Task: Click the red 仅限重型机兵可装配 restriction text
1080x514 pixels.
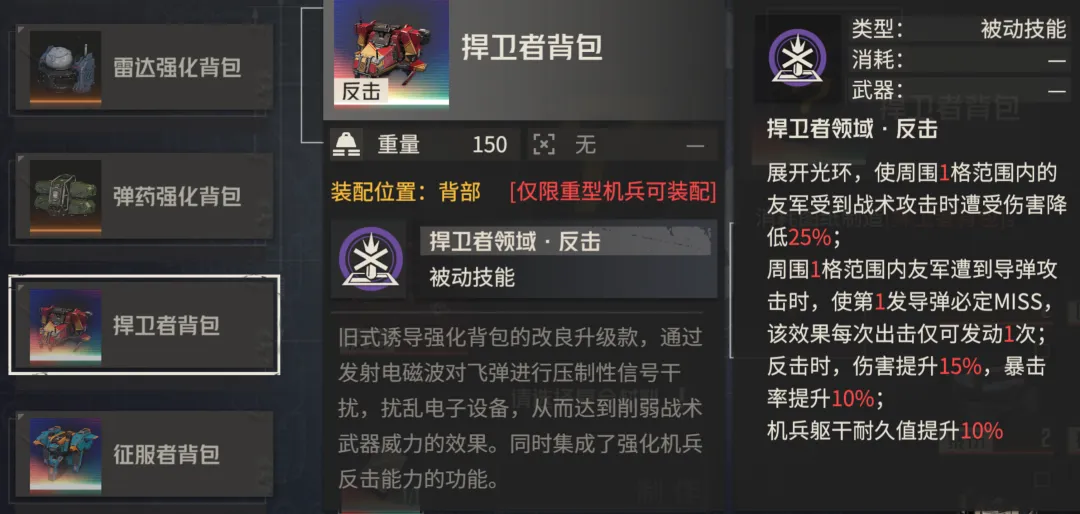Action: pyautogui.click(x=613, y=192)
